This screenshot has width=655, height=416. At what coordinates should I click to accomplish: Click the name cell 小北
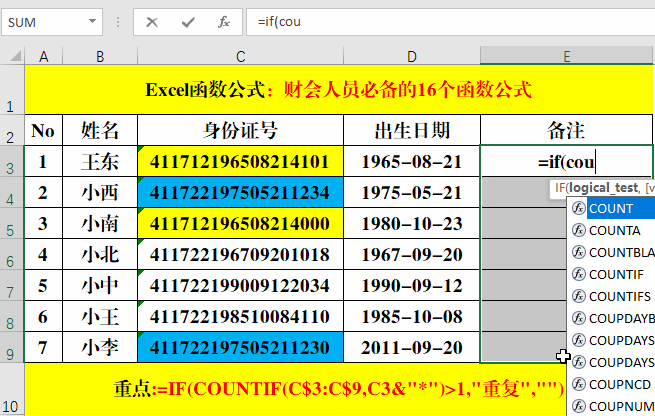click(x=100, y=254)
